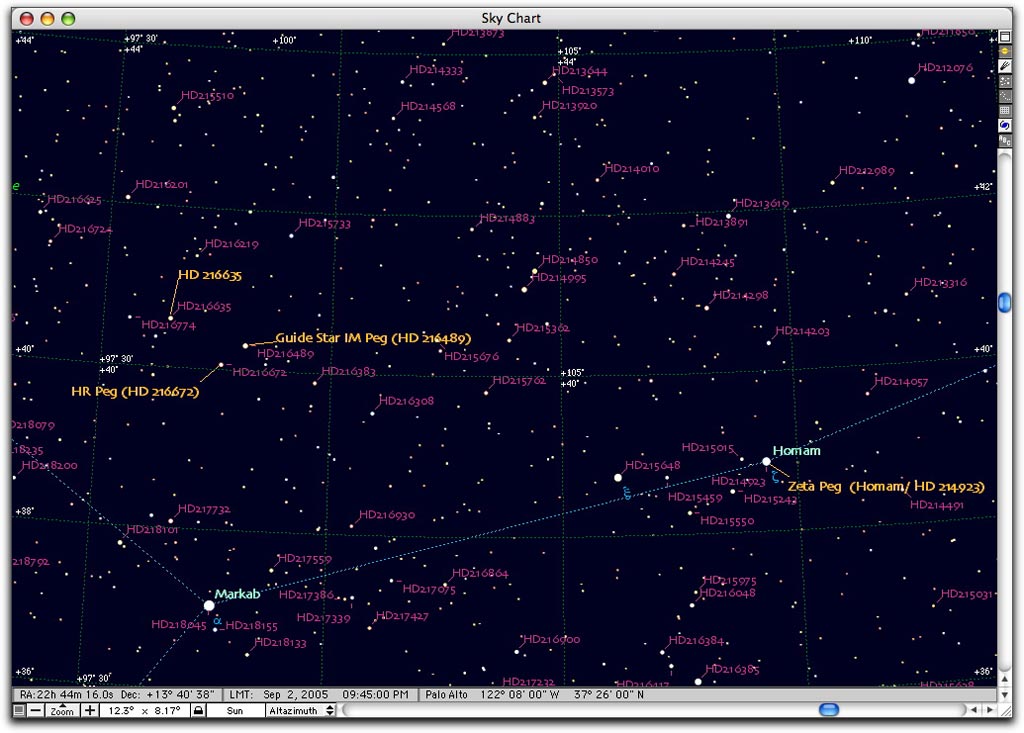Toggle the yellow planet display icon

point(1005,51)
